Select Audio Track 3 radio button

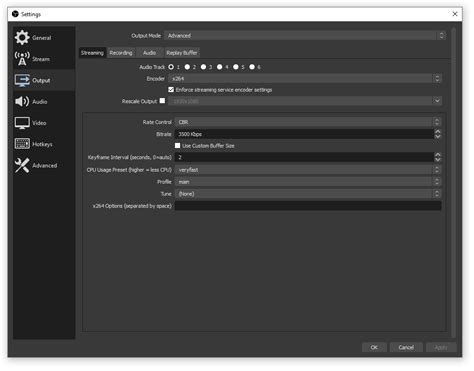[203, 67]
